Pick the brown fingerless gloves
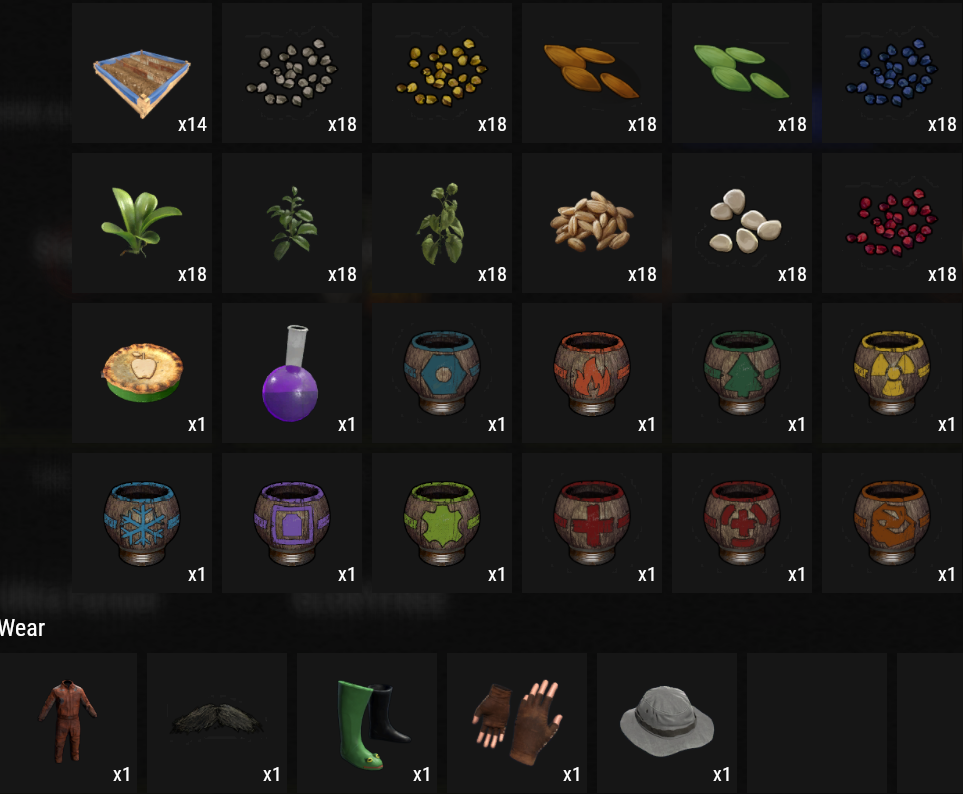963x794 pixels. (517, 723)
